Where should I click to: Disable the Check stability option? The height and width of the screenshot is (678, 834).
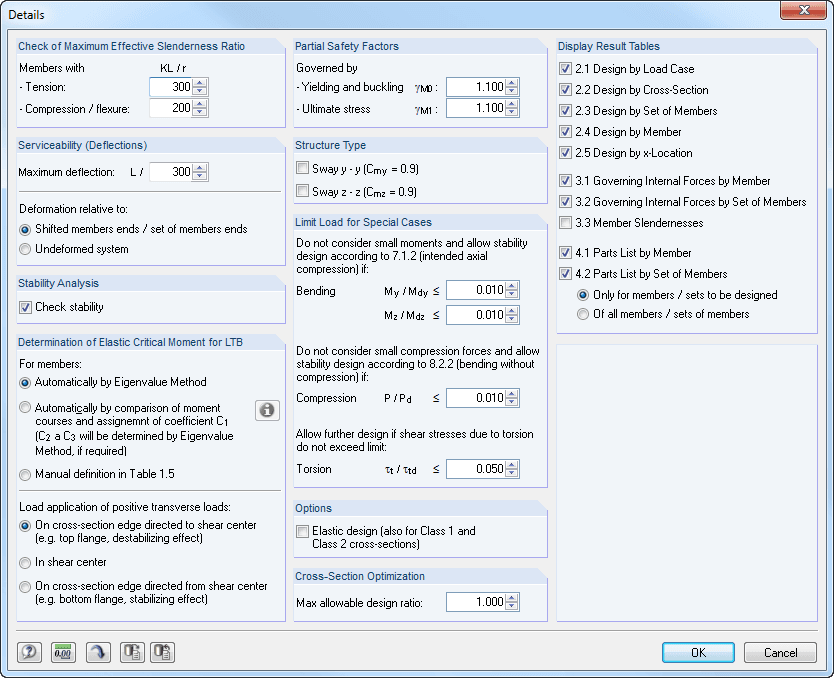click(x=24, y=308)
